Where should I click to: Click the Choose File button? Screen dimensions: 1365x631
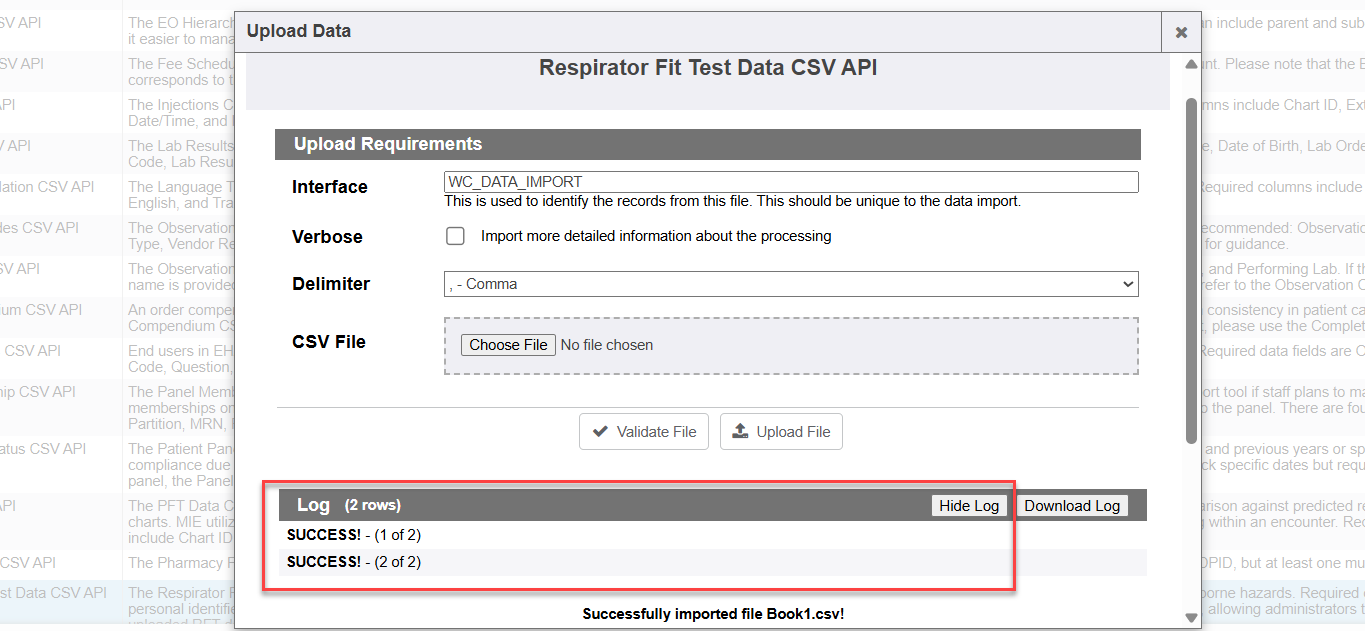click(x=508, y=345)
